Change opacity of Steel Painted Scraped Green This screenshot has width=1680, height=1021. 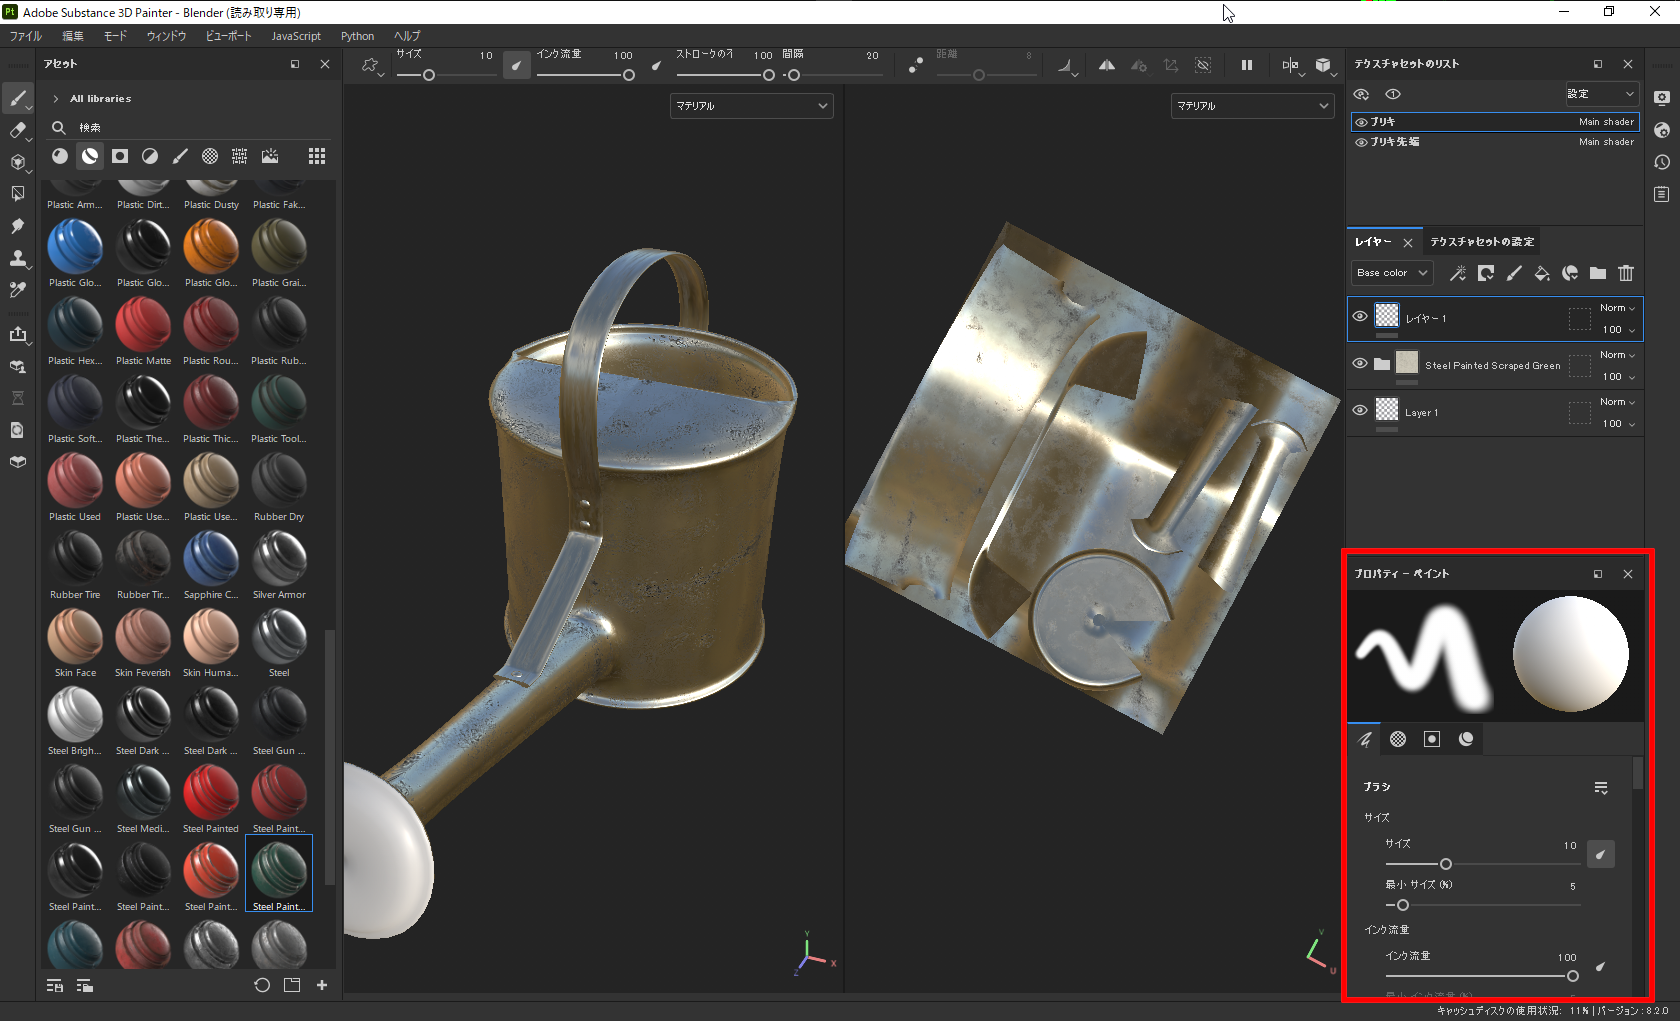1618,377
